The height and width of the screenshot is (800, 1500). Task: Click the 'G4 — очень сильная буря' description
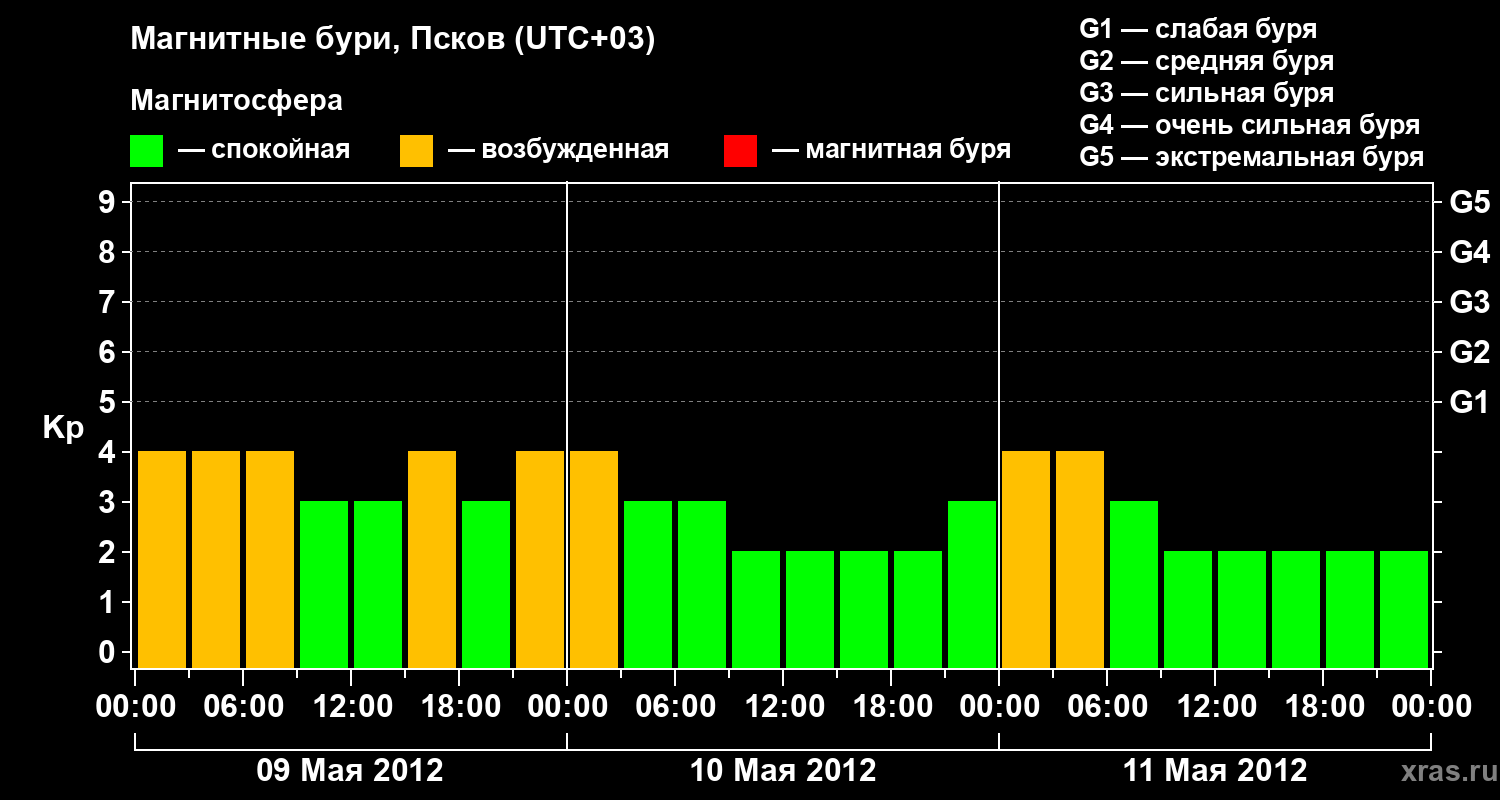pos(1250,125)
